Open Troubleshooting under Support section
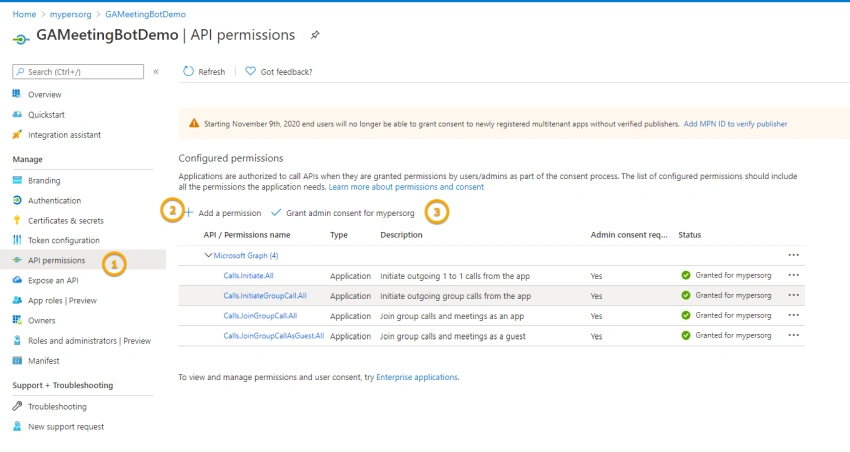 pyautogui.click(x=57, y=406)
